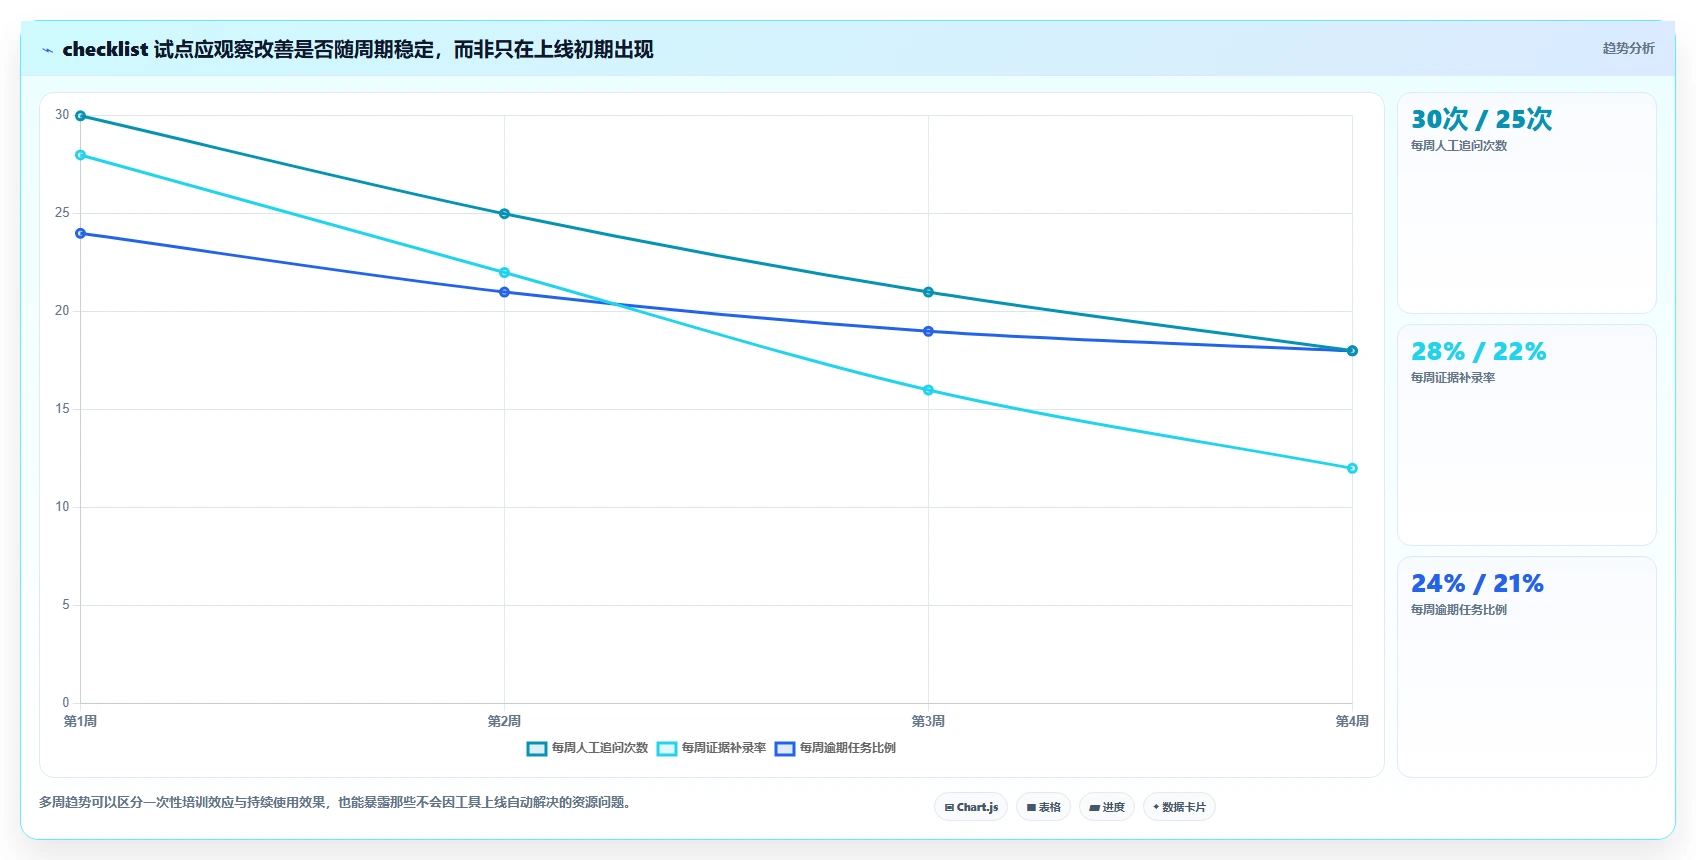Click the footnote beginning 多周趋势可以区分
Screen dimensions: 1696x860
(x=336, y=802)
